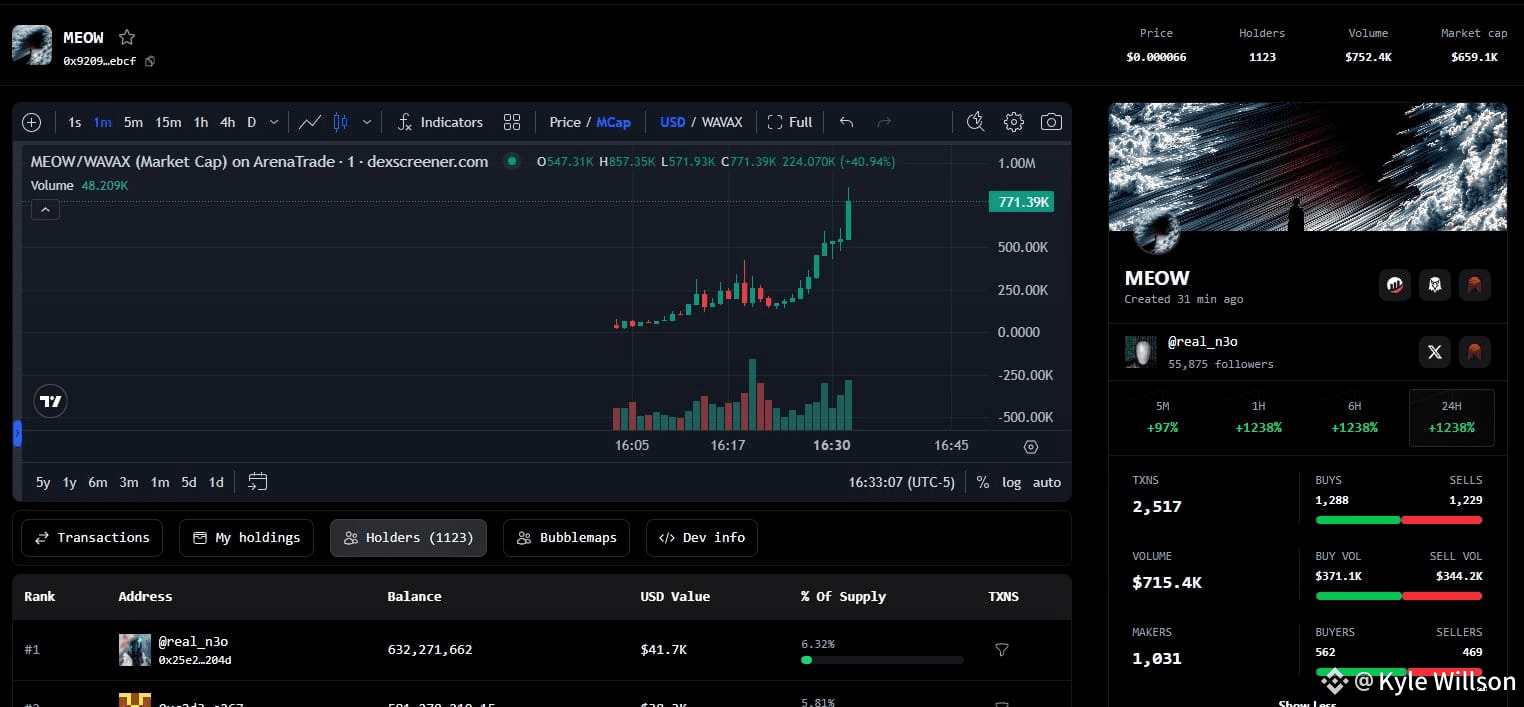Image resolution: width=1524 pixels, height=707 pixels.
Task: Open the chart settings gear
Action: (1014, 122)
